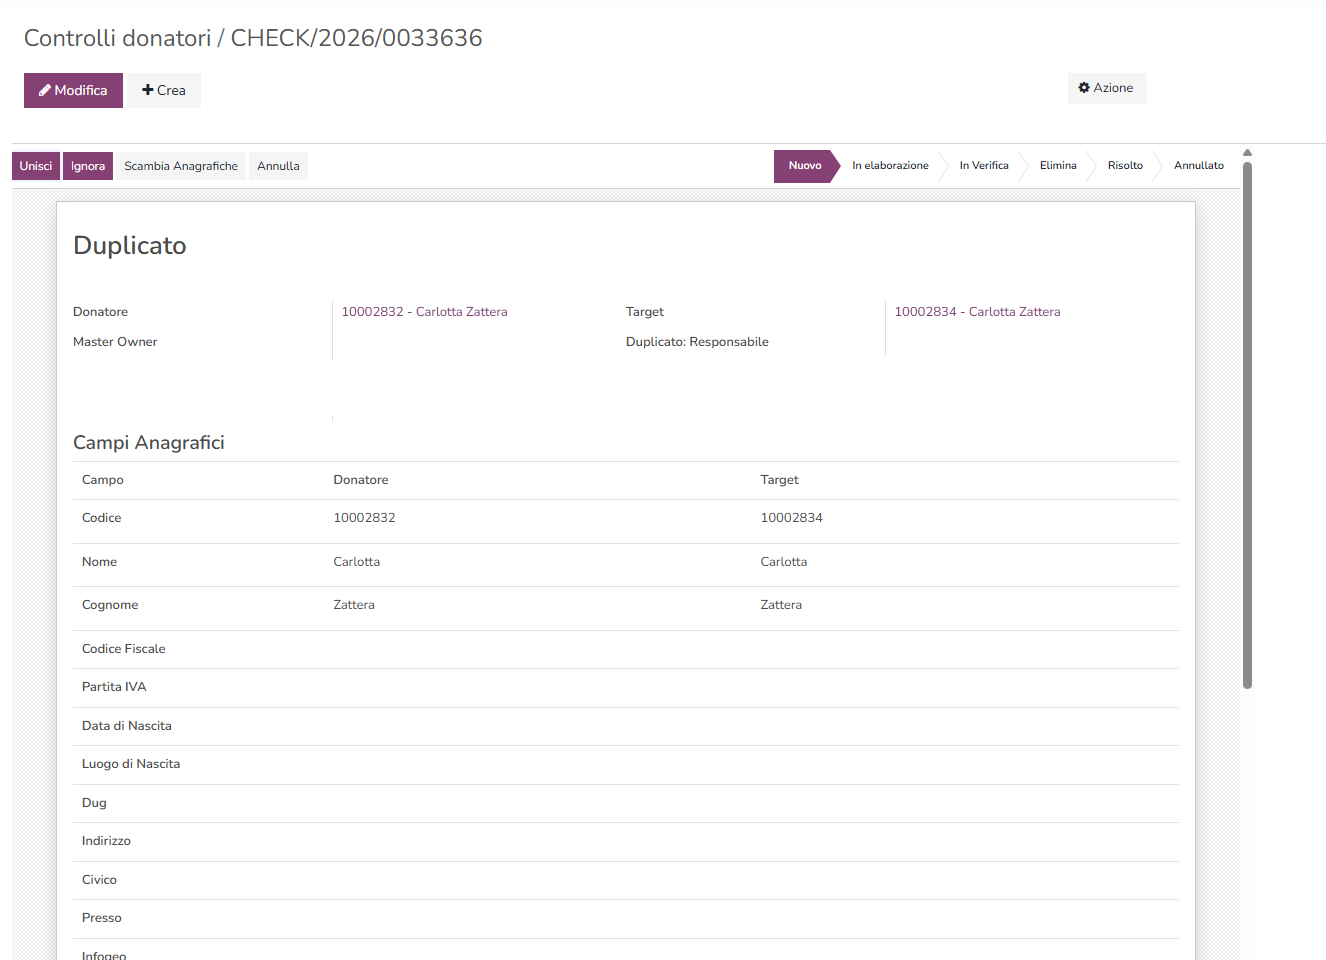Click the Annulla button
This screenshot has height=960, width=1326.
coord(278,166)
